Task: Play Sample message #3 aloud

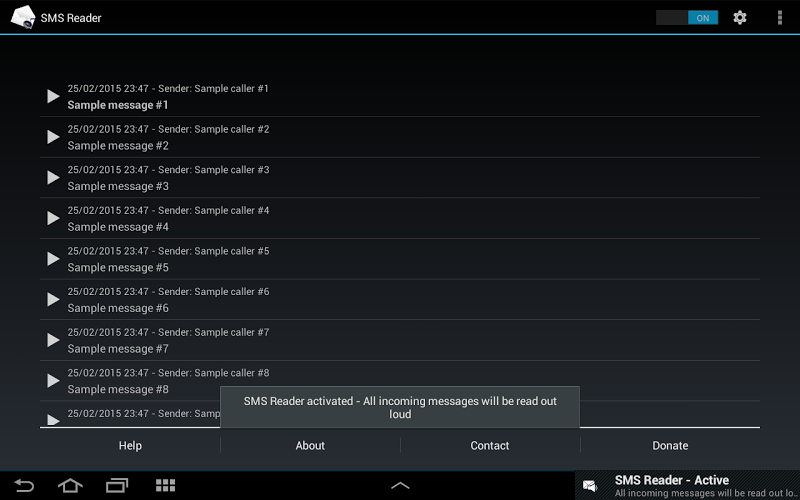Action: click(53, 178)
